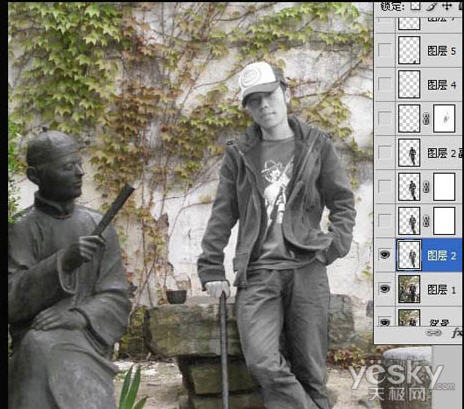Click the 图层 5 layer name
Screen dimensions: 464x409
click(442, 51)
